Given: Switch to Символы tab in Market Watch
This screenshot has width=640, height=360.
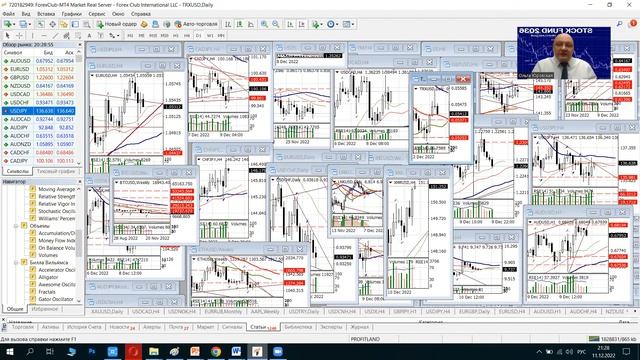Looking at the screenshot, I should point(18,171).
